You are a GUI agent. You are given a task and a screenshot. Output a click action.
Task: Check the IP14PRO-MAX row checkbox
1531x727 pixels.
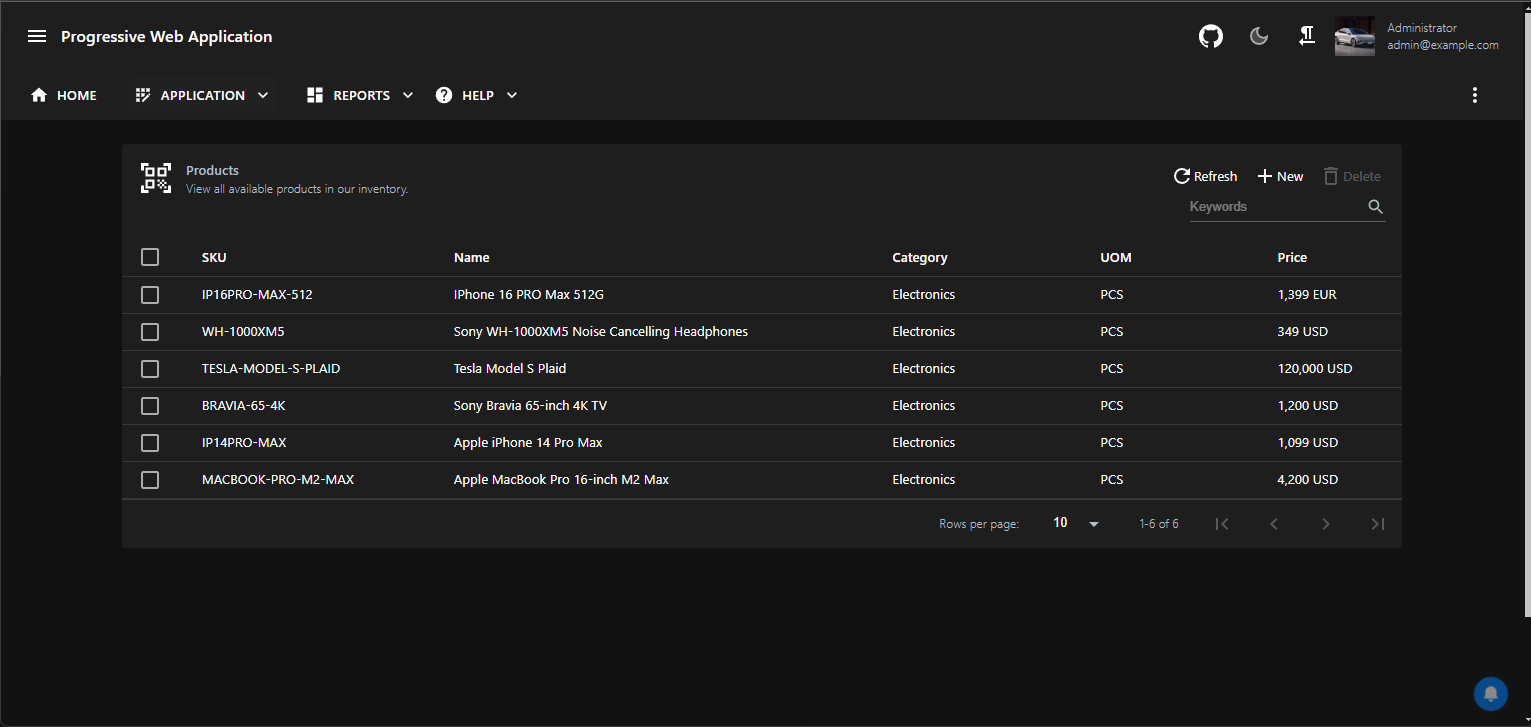[150, 443]
